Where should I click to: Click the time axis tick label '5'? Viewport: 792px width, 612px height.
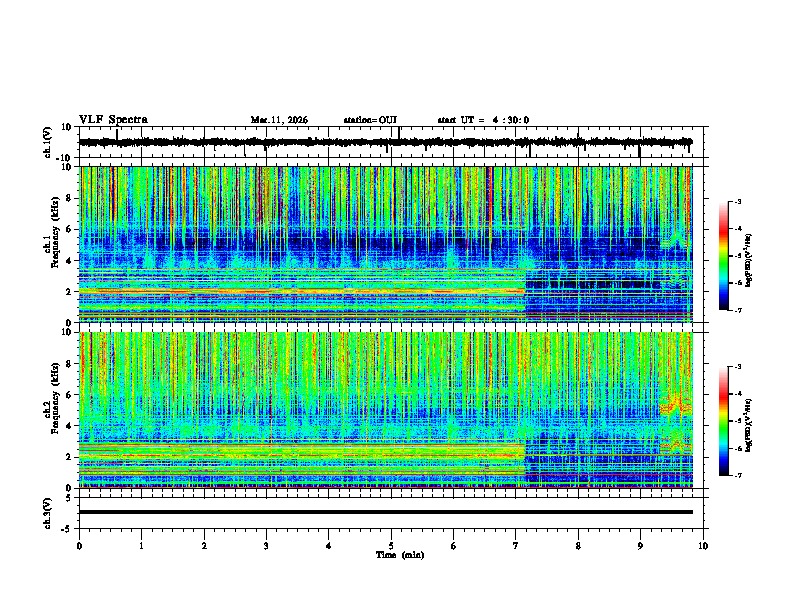[x=391, y=546]
